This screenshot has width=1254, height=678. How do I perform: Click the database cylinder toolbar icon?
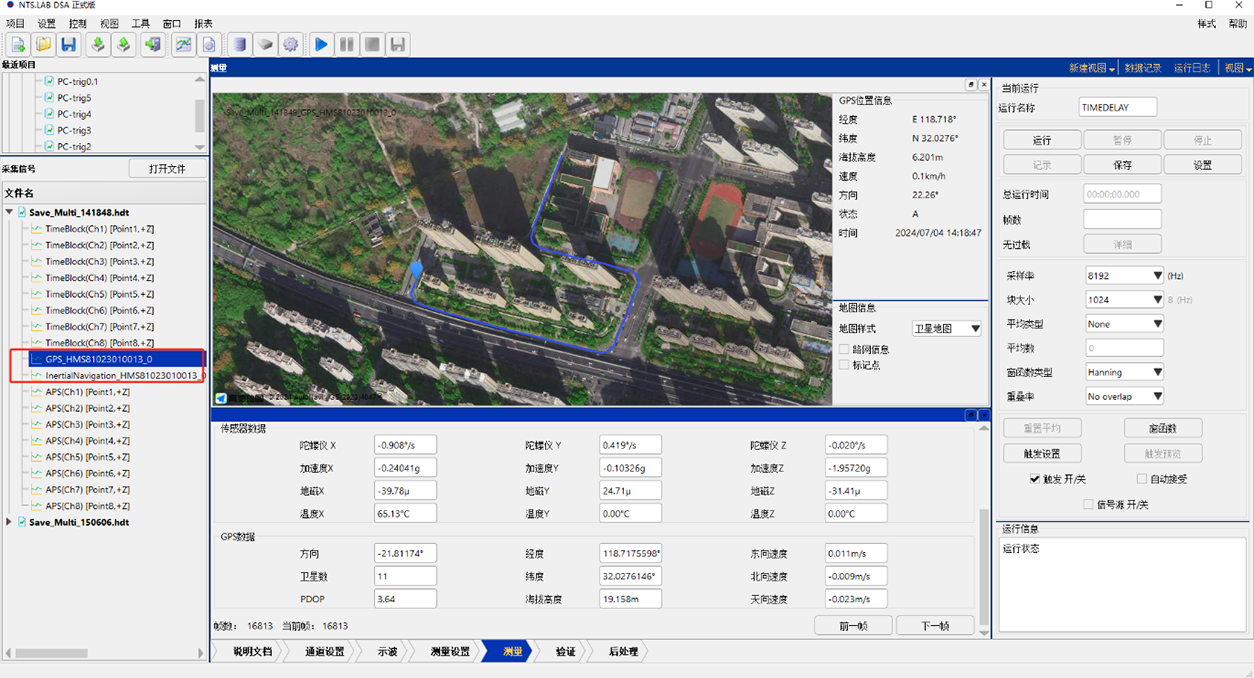pyautogui.click(x=239, y=44)
